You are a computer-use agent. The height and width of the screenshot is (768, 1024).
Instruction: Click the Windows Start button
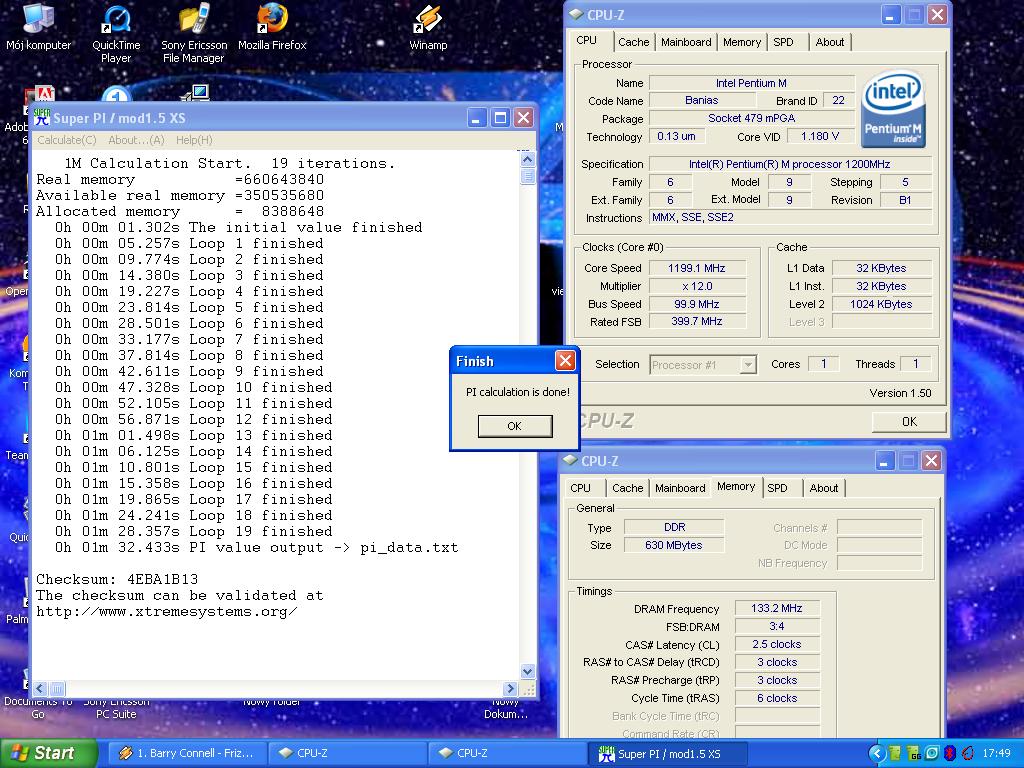(48, 753)
